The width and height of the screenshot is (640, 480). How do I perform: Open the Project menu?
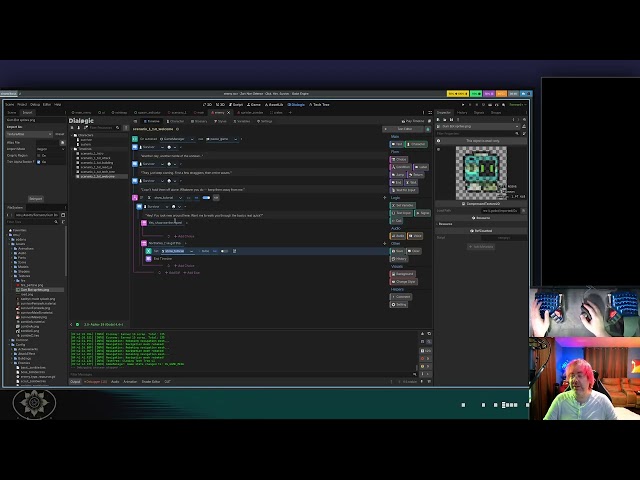[x=22, y=104]
